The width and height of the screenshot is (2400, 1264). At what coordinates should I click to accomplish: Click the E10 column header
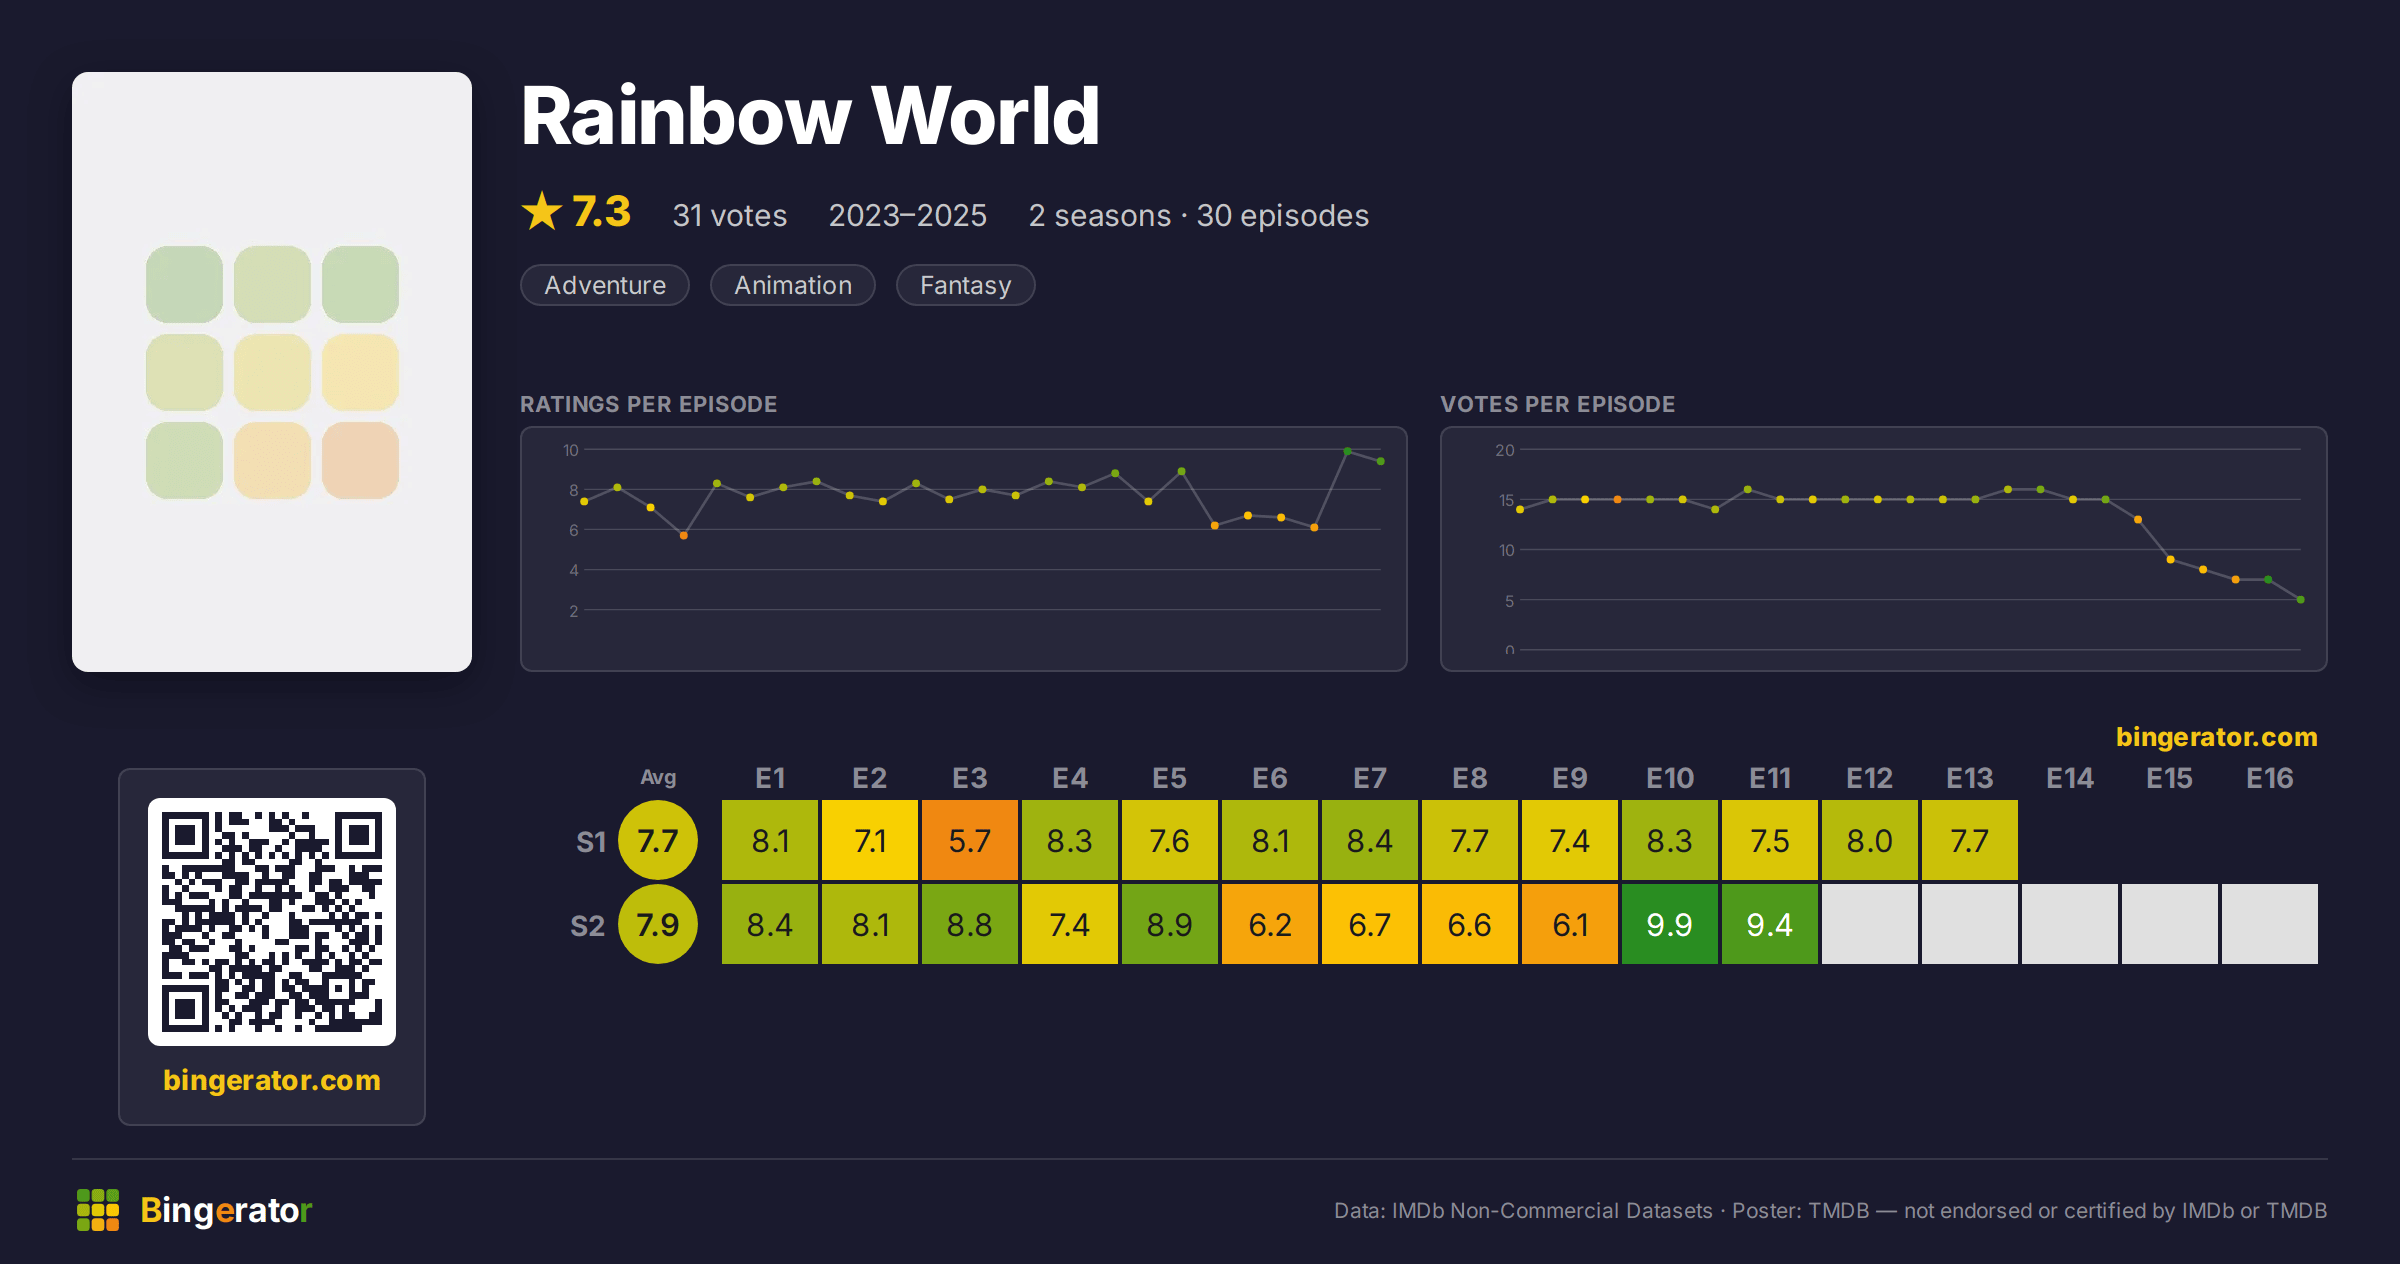pyautogui.click(x=1670, y=778)
